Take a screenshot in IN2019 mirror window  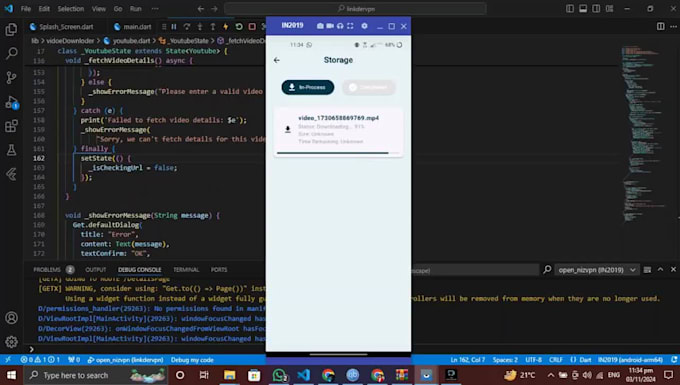point(320,26)
